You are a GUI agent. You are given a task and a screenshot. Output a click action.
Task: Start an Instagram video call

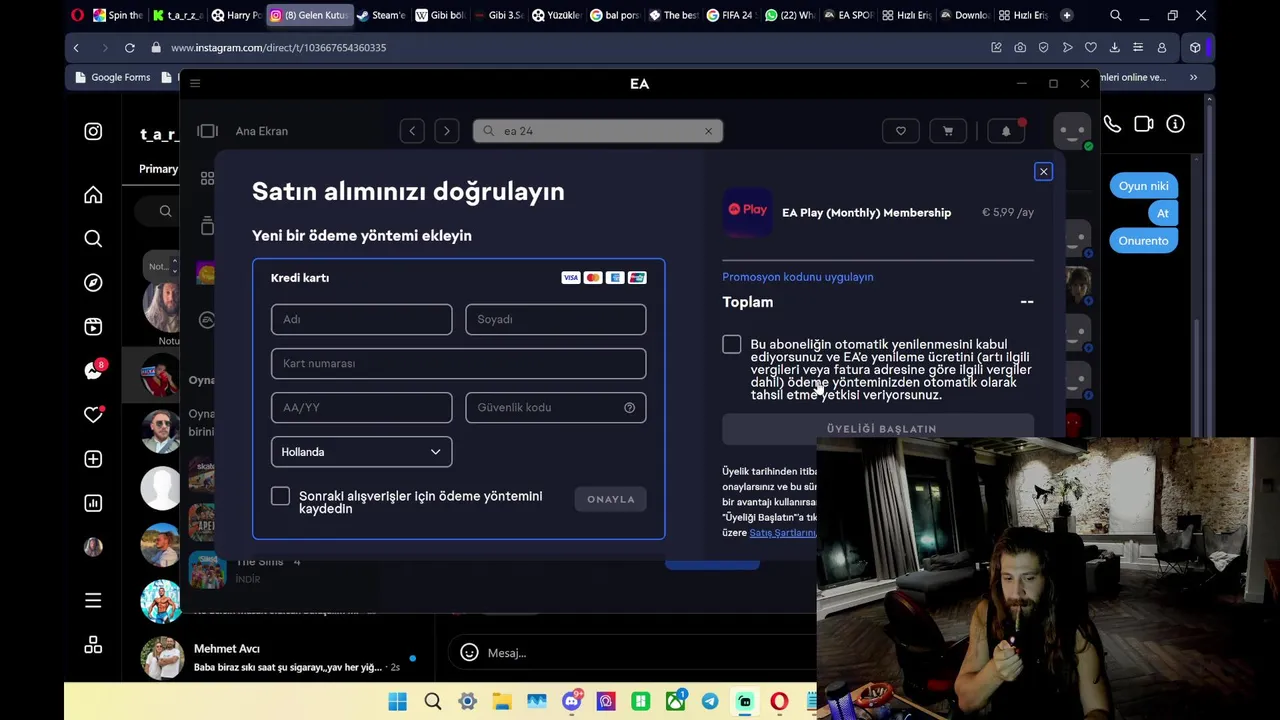click(x=1144, y=124)
